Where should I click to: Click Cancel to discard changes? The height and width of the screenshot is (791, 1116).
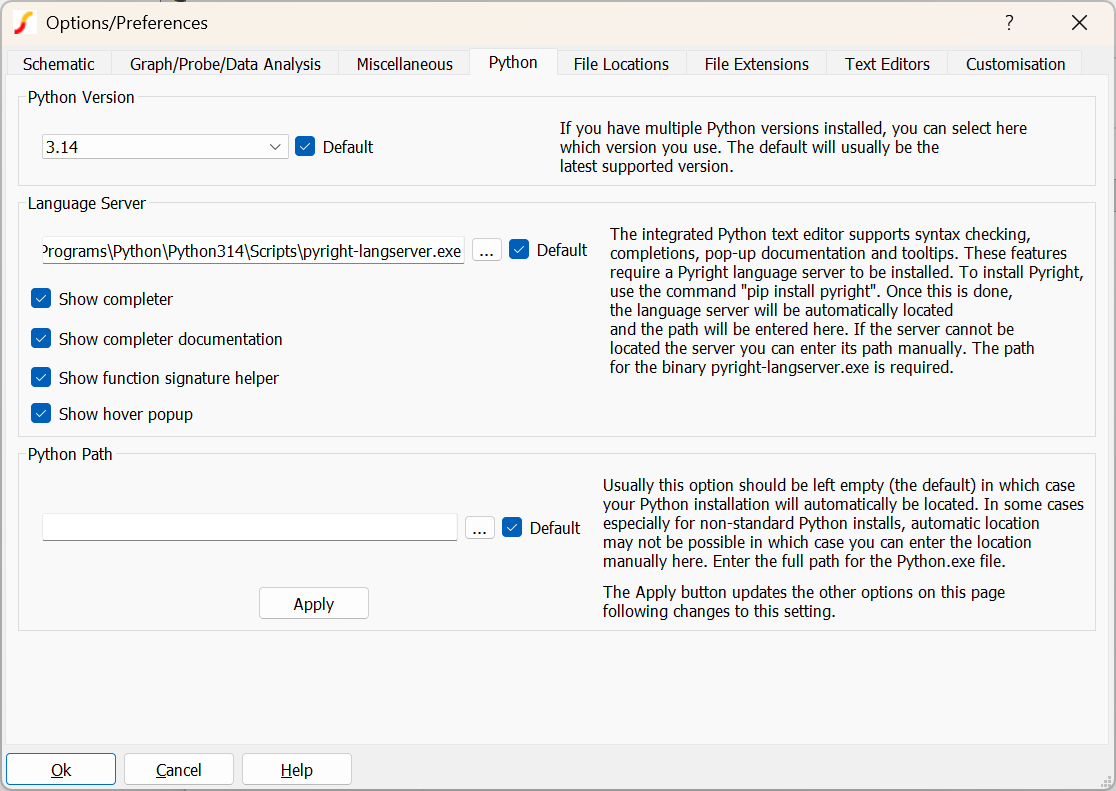coord(179,770)
